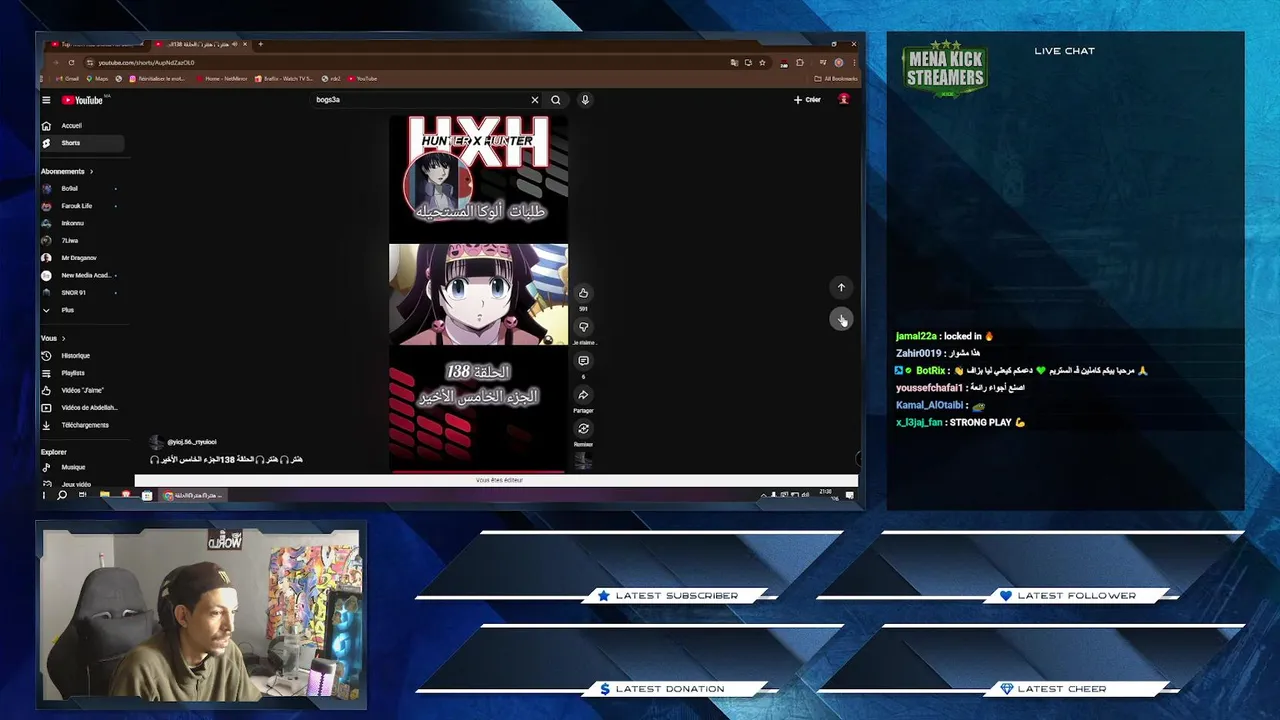Expand Plus to show more subscriptions
This screenshot has height=720, width=1280.
[x=82, y=310]
